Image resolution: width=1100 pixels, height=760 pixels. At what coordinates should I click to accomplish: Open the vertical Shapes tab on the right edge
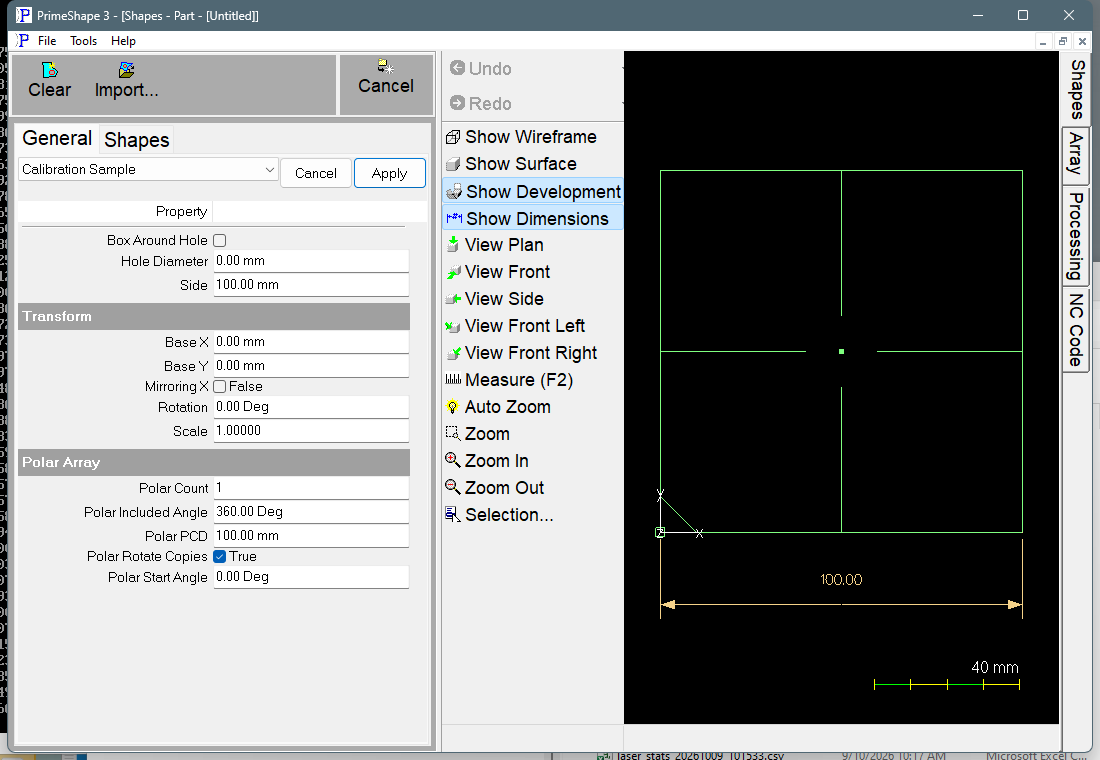(x=1075, y=89)
